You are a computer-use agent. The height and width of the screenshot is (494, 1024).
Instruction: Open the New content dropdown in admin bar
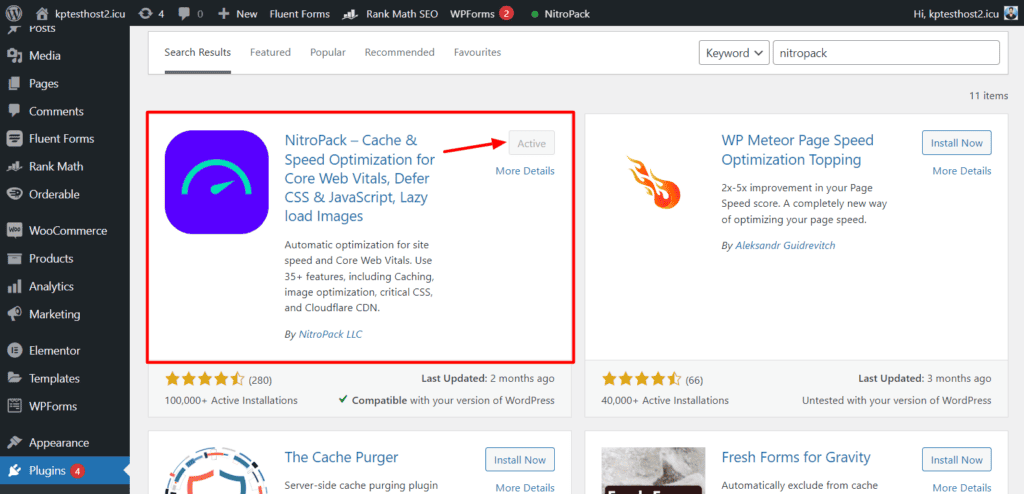(237, 14)
